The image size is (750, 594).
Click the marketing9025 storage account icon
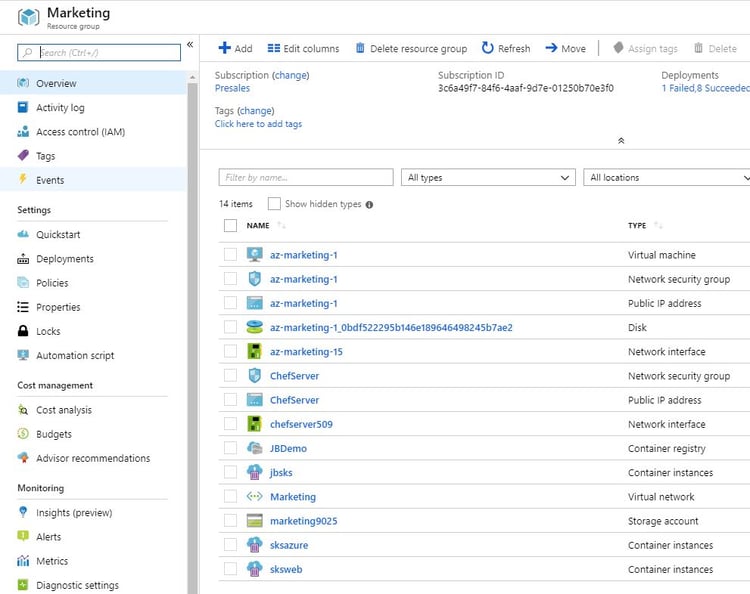pyautogui.click(x=254, y=521)
